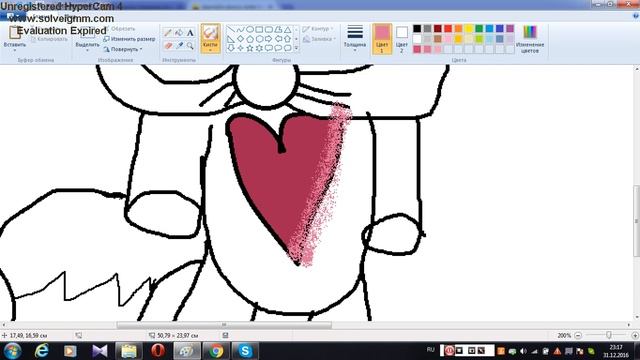640x360 pixels.
Task: Expand the shapes gallery more arrow
Action: tap(296, 48)
